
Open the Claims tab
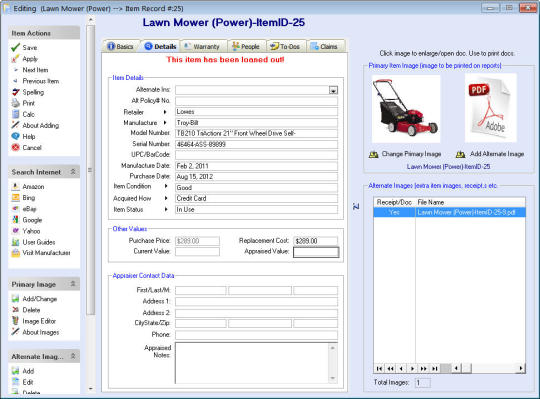coord(324,46)
